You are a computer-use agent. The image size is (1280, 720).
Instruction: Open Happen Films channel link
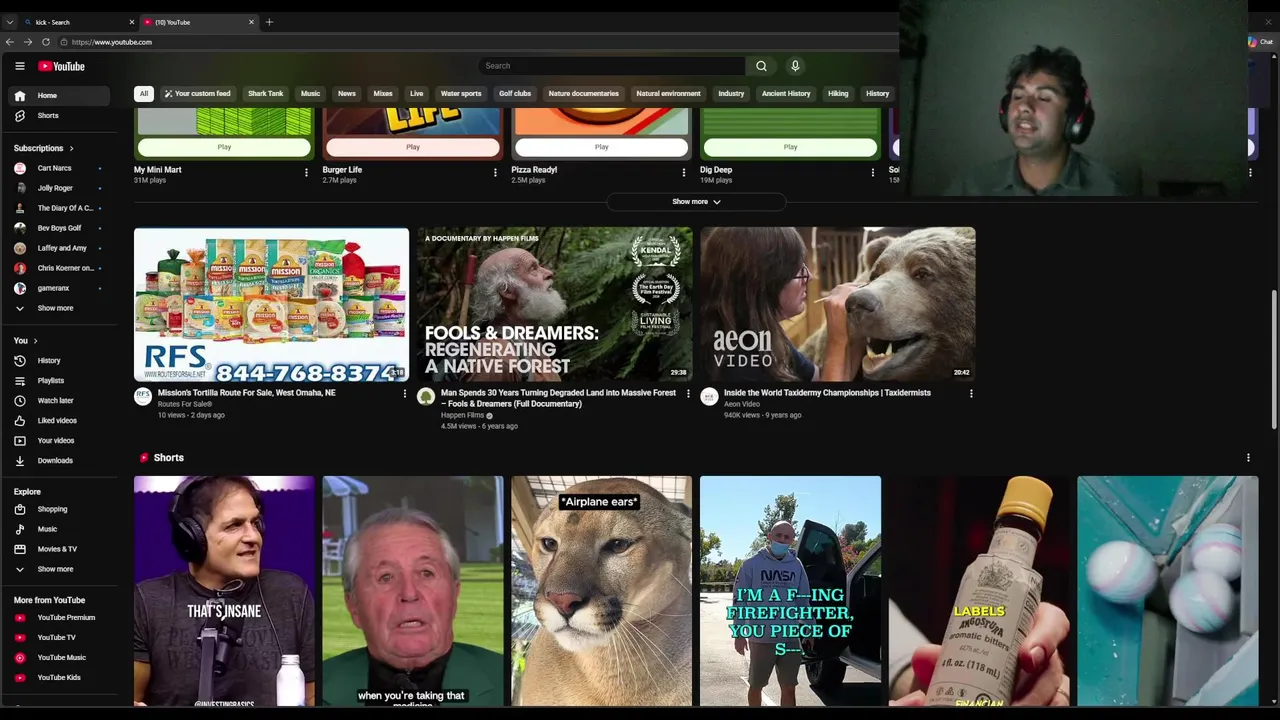(462, 415)
